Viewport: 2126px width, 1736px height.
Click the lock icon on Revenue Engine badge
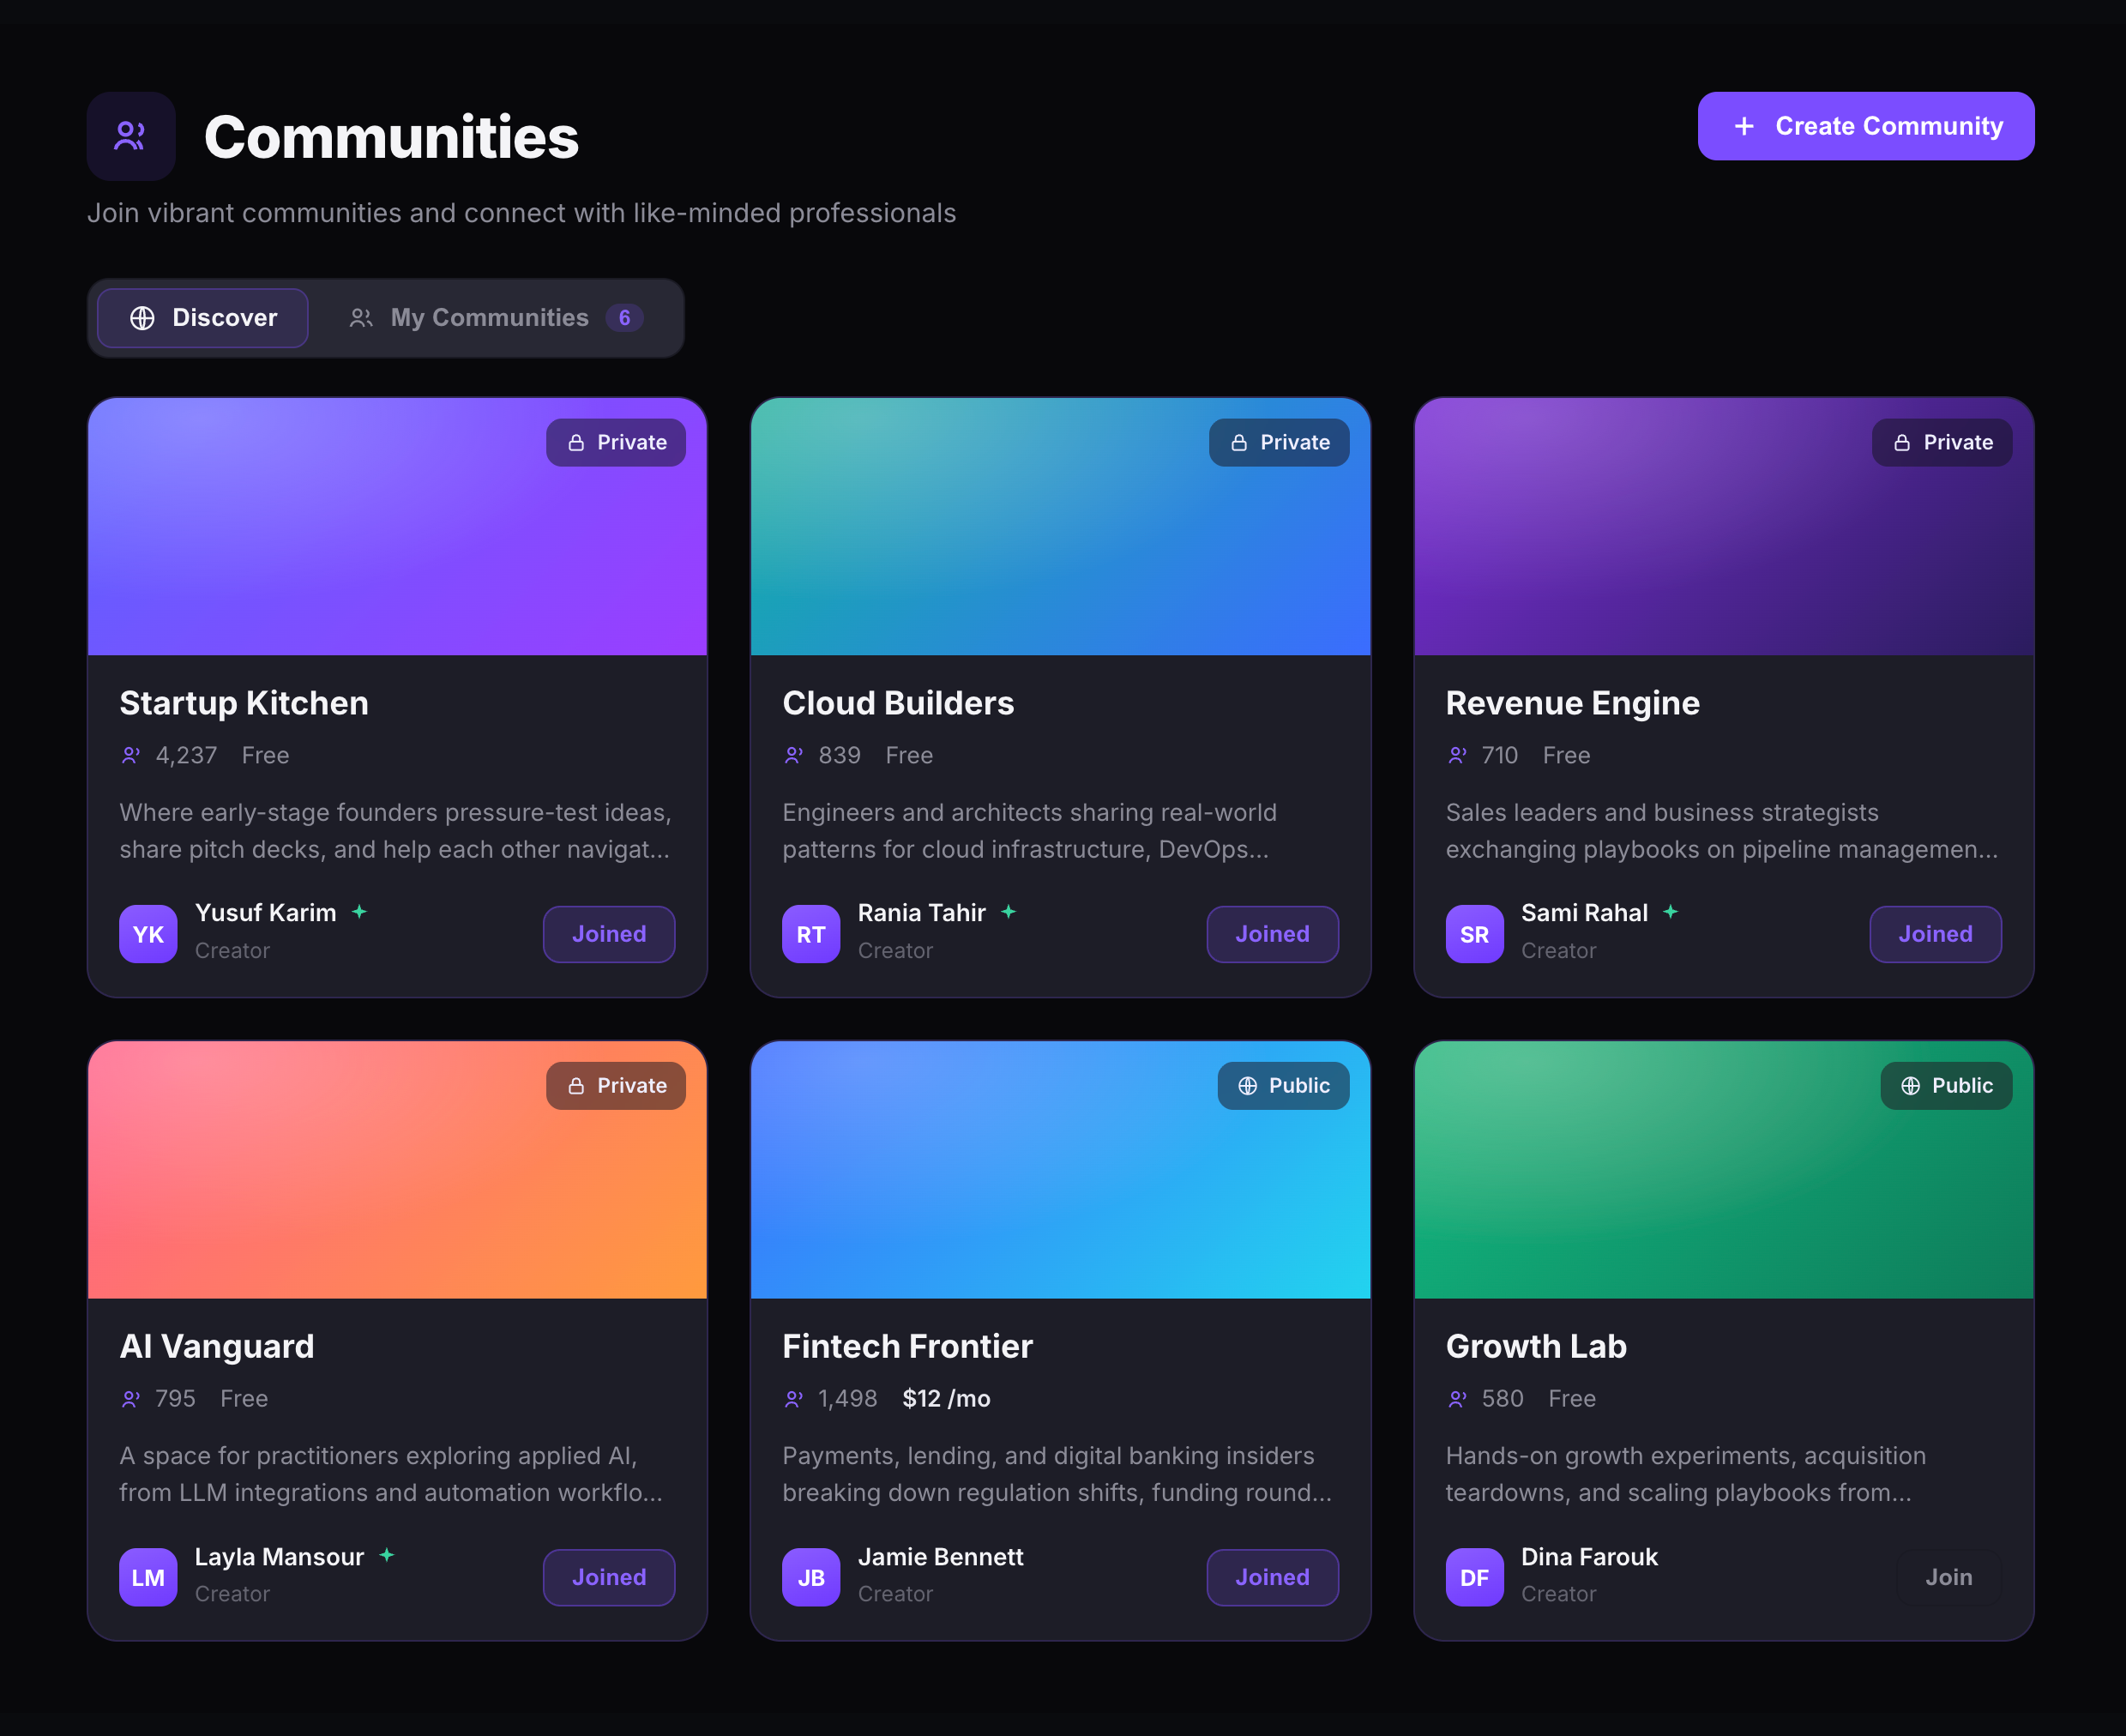point(1902,443)
